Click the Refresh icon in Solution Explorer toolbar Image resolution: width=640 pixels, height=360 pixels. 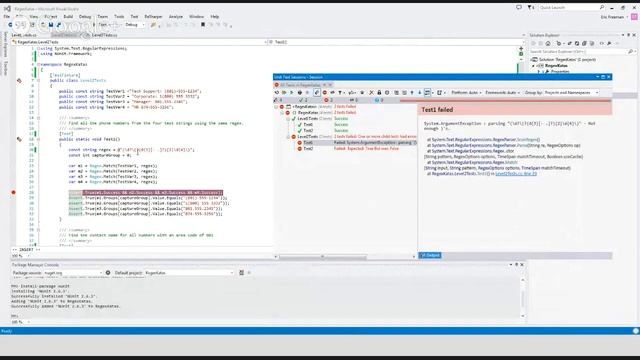[577, 43]
